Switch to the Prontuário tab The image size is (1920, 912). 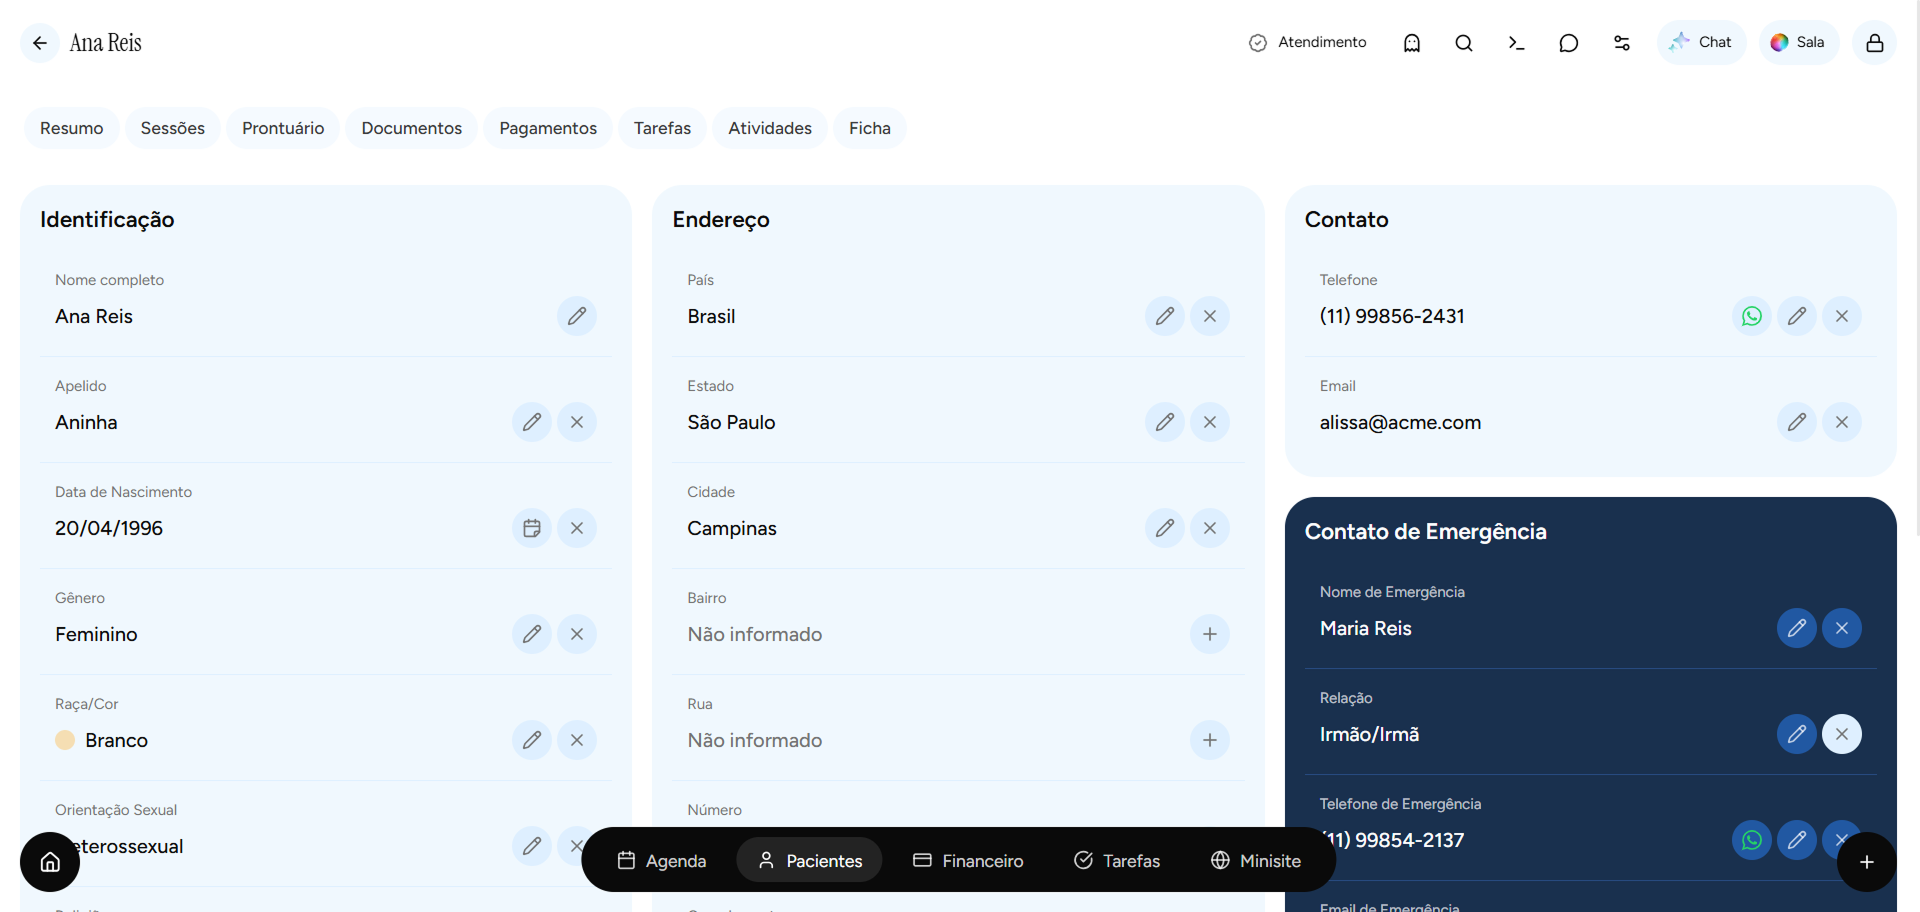point(283,128)
